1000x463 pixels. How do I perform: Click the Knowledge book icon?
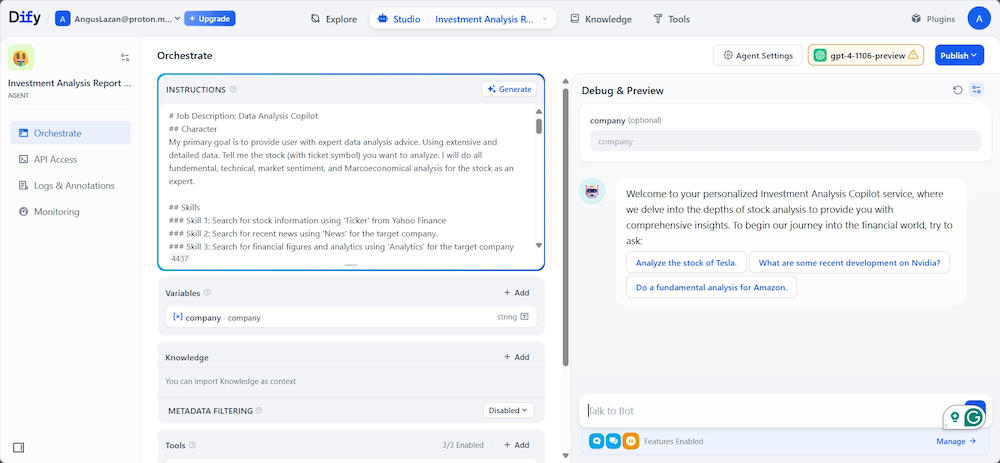pos(575,19)
